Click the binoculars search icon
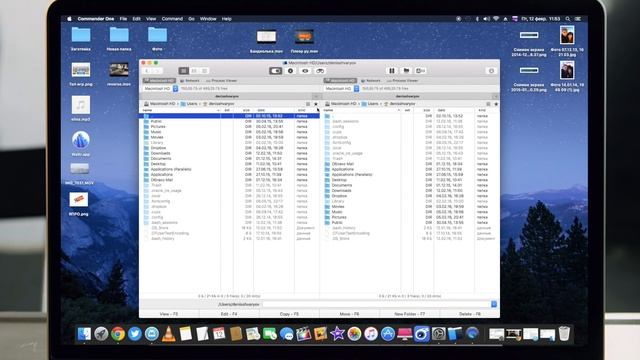 point(320,71)
